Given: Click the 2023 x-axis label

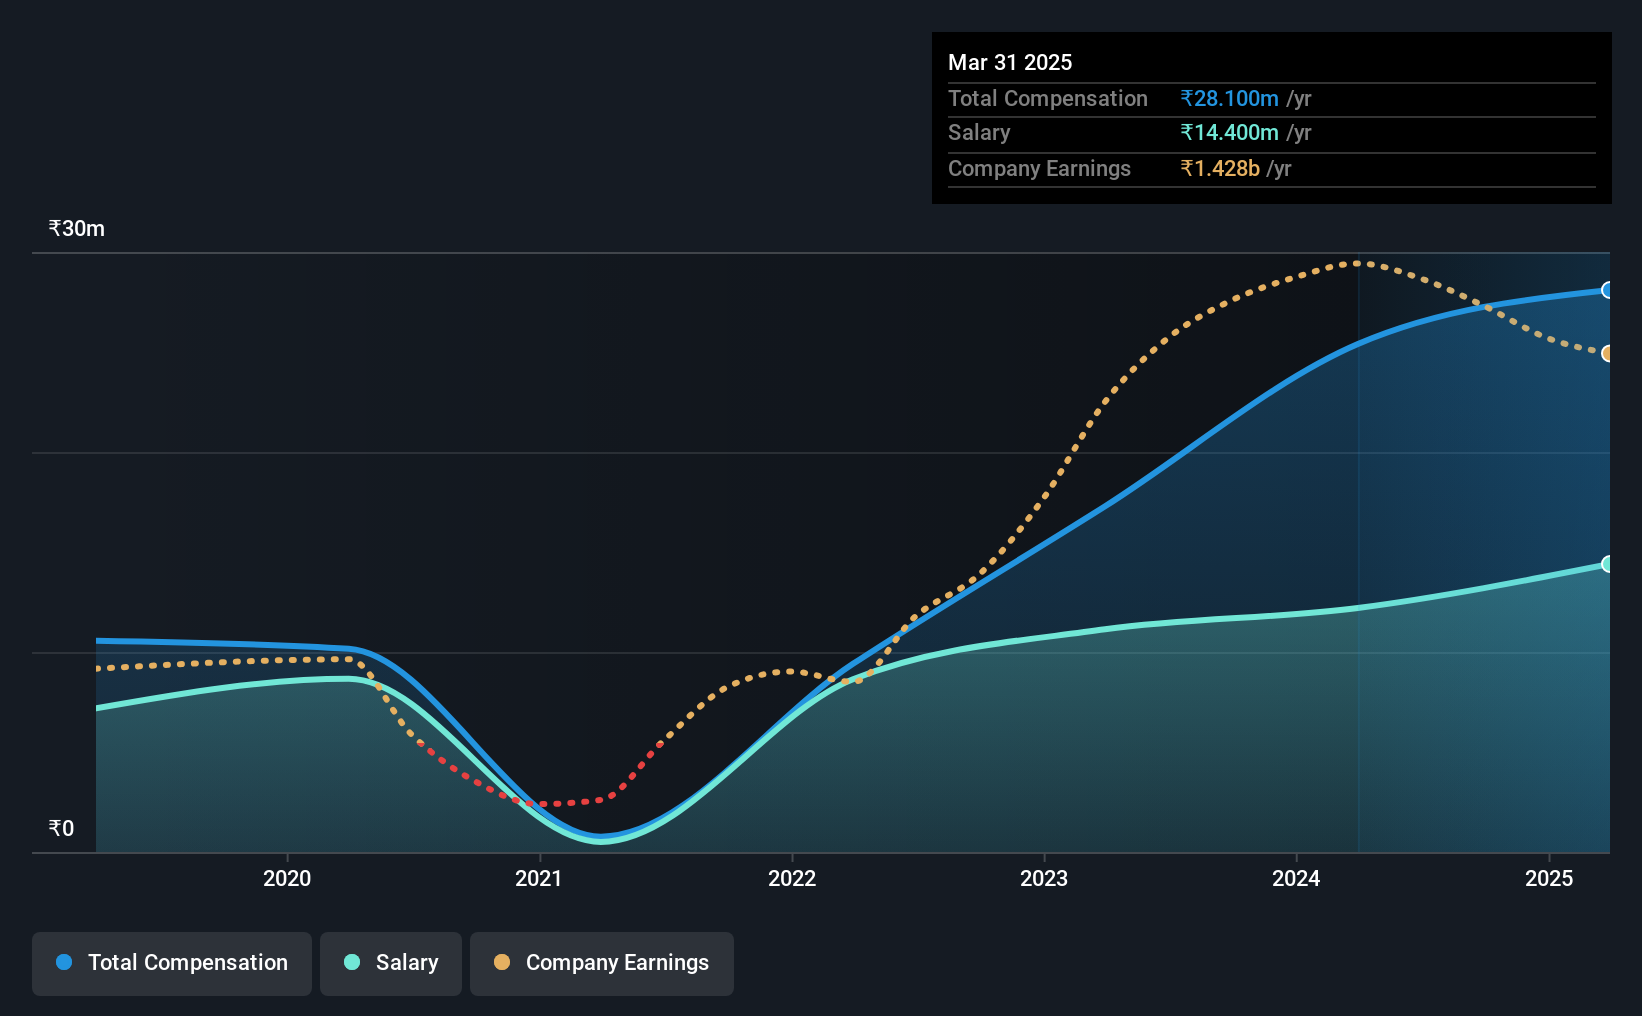Looking at the screenshot, I should (1044, 878).
